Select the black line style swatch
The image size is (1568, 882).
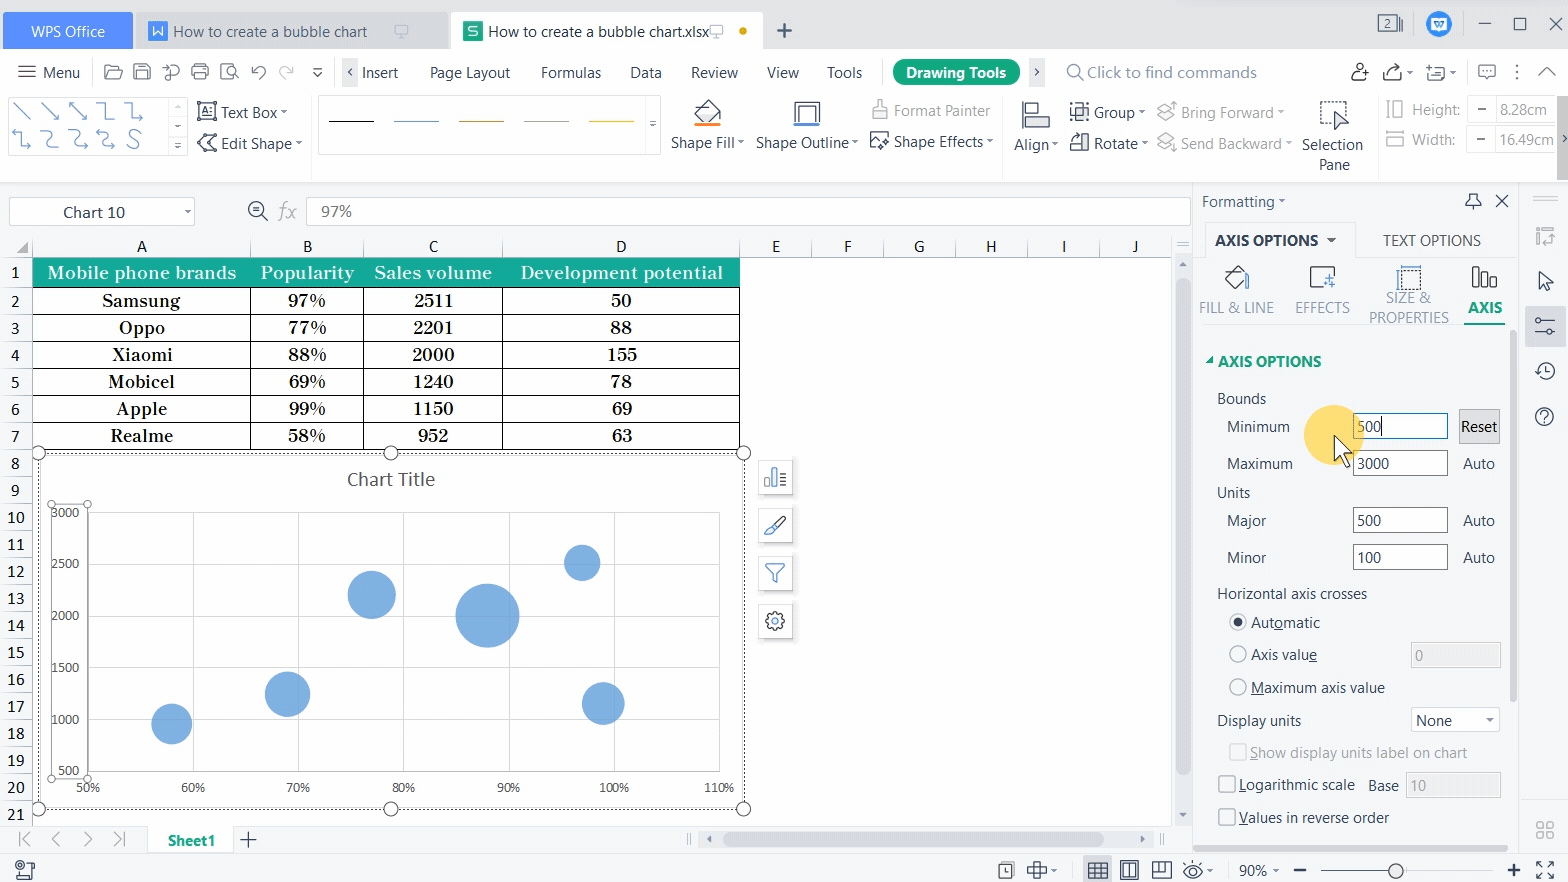click(351, 121)
